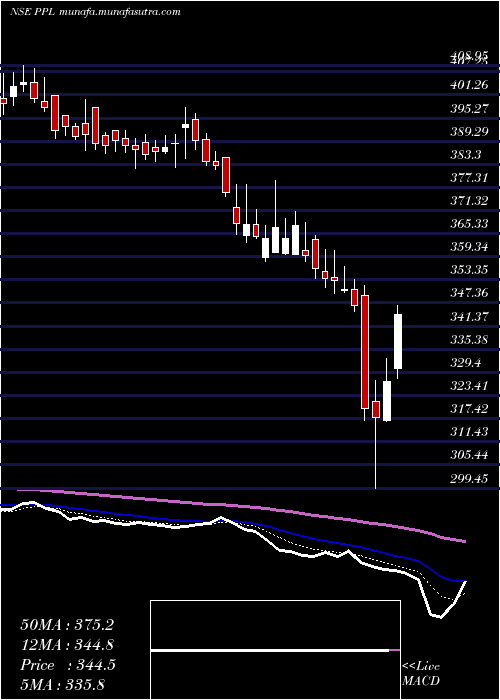The height and width of the screenshot is (700, 500).
Task: Click the 311.43 price level label
Action: click(x=469, y=432)
